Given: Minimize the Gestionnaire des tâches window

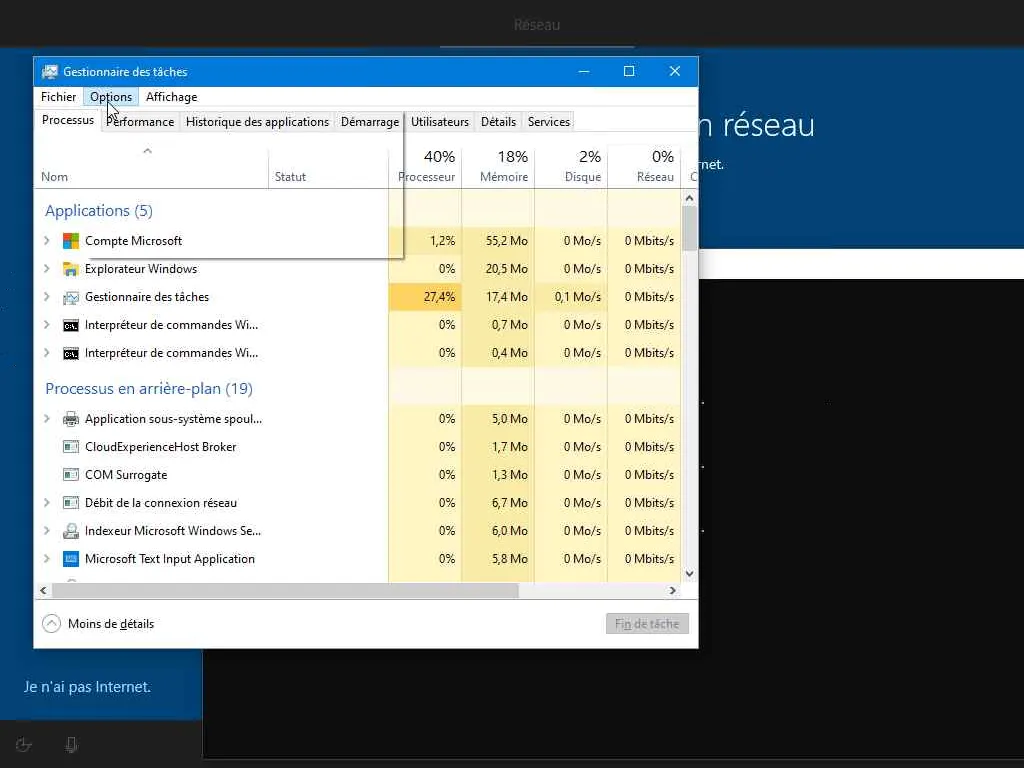Looking at the screenshot, I should coord(584,71).
